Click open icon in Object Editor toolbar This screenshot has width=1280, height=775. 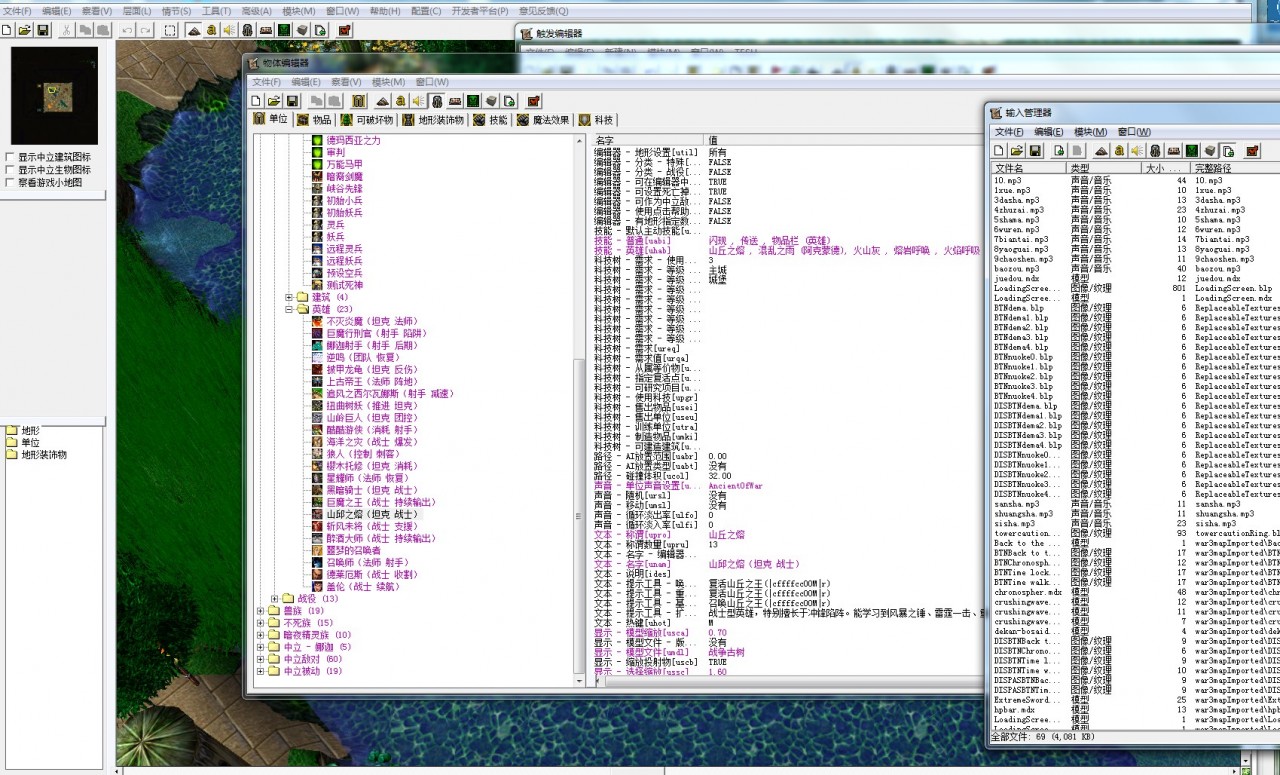click(x=274, y=101)
